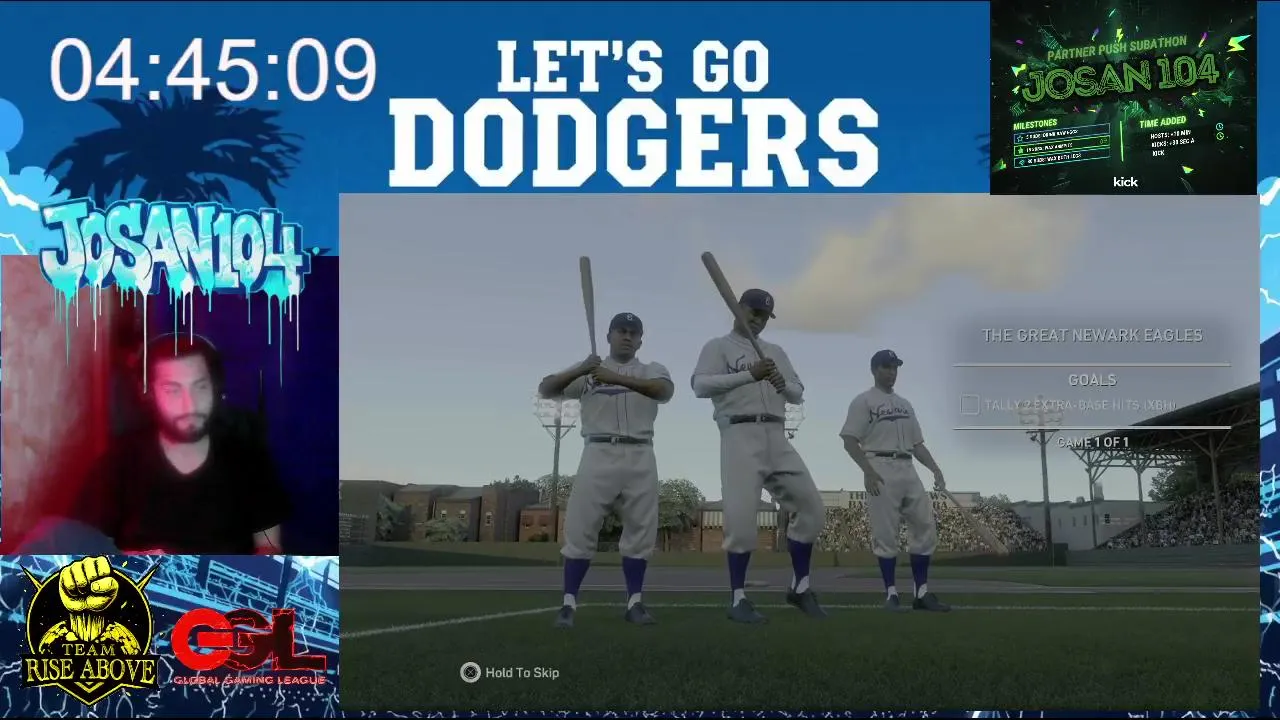
Task: Click the 04:45:09 subathon timer
Action: point(212,70)
